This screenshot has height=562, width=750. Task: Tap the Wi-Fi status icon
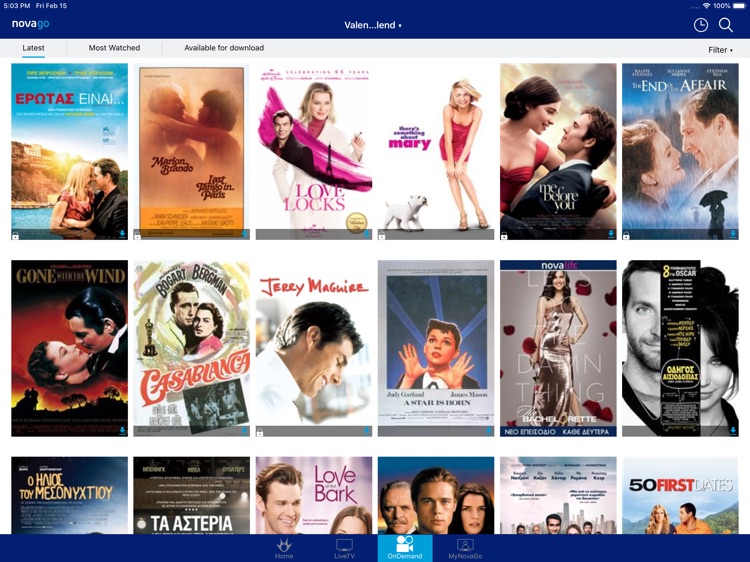706,6
